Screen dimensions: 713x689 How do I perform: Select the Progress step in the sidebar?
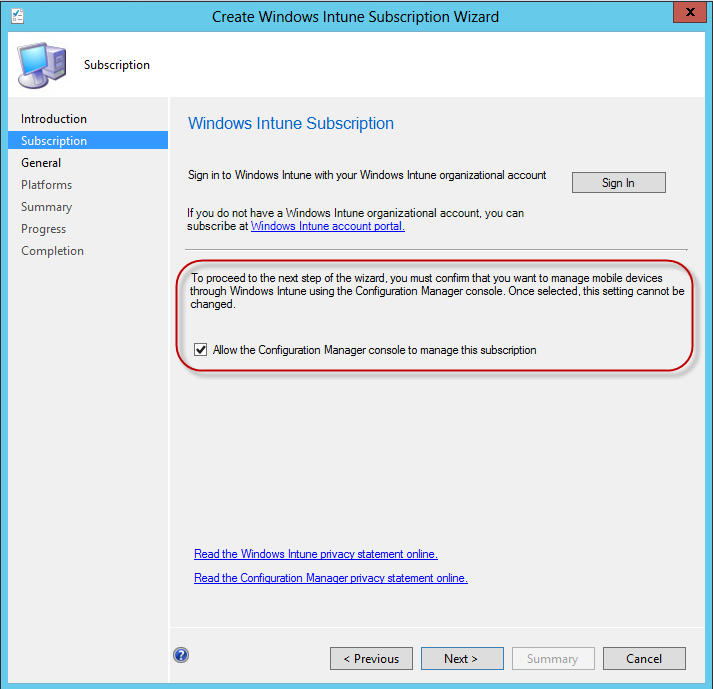[44, 229]
